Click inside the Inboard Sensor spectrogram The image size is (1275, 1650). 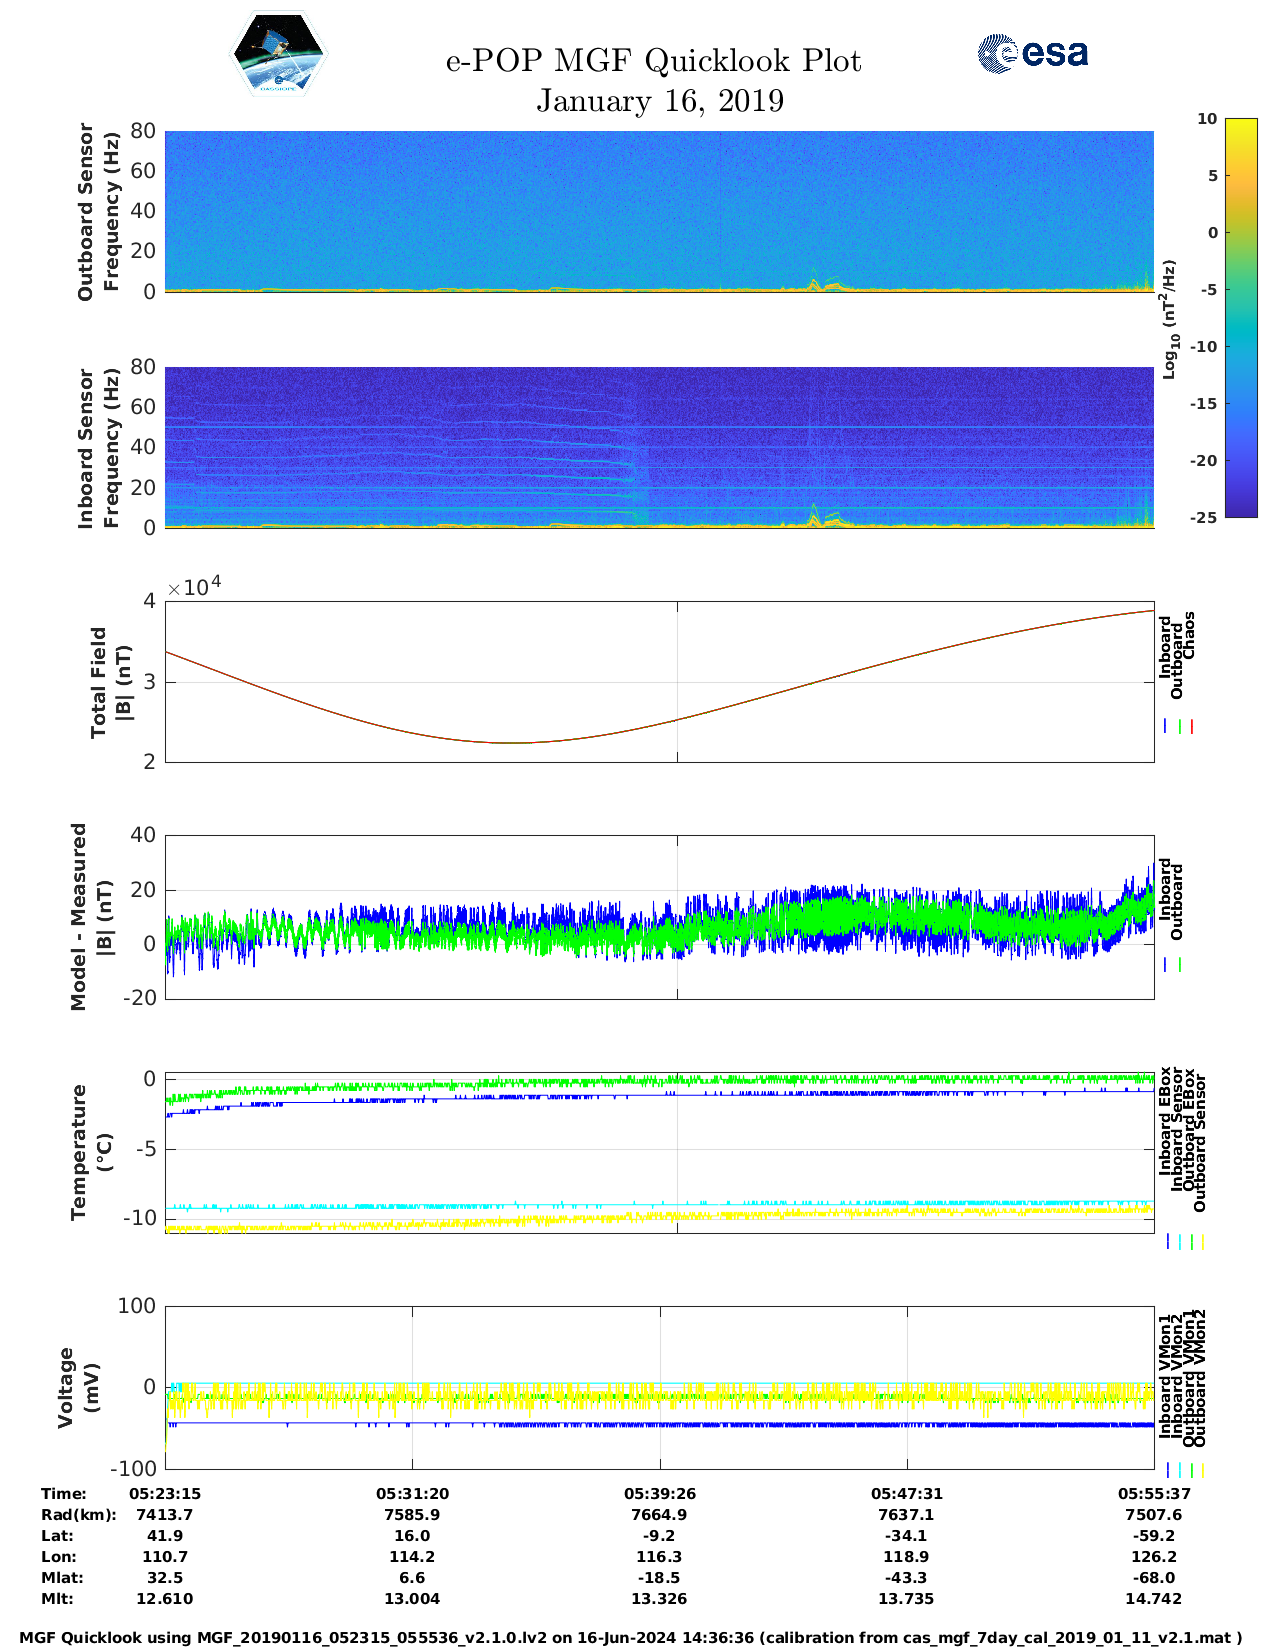click(x=659, y=447)
